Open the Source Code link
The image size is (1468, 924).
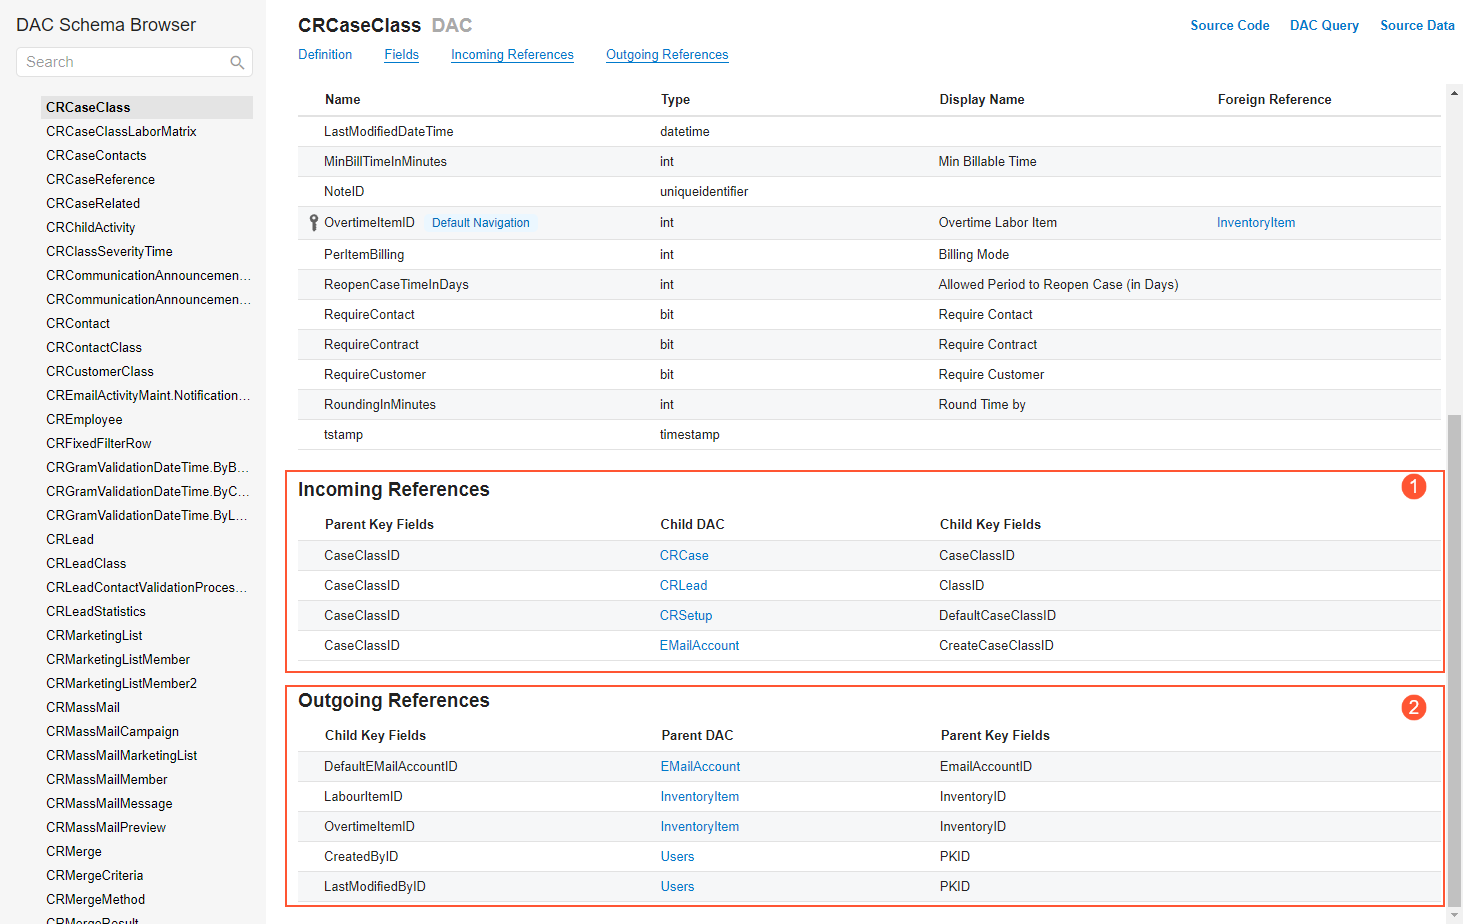tap(1229, 26)
